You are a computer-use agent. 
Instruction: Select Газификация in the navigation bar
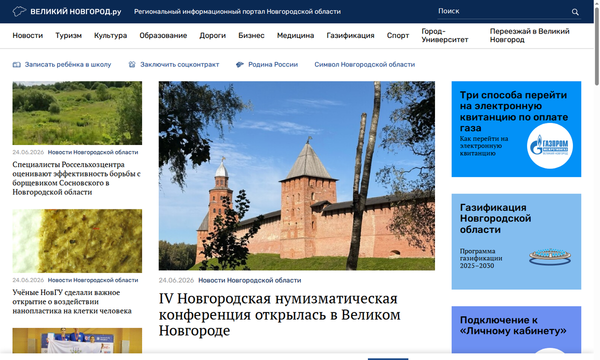coord(351,35)
